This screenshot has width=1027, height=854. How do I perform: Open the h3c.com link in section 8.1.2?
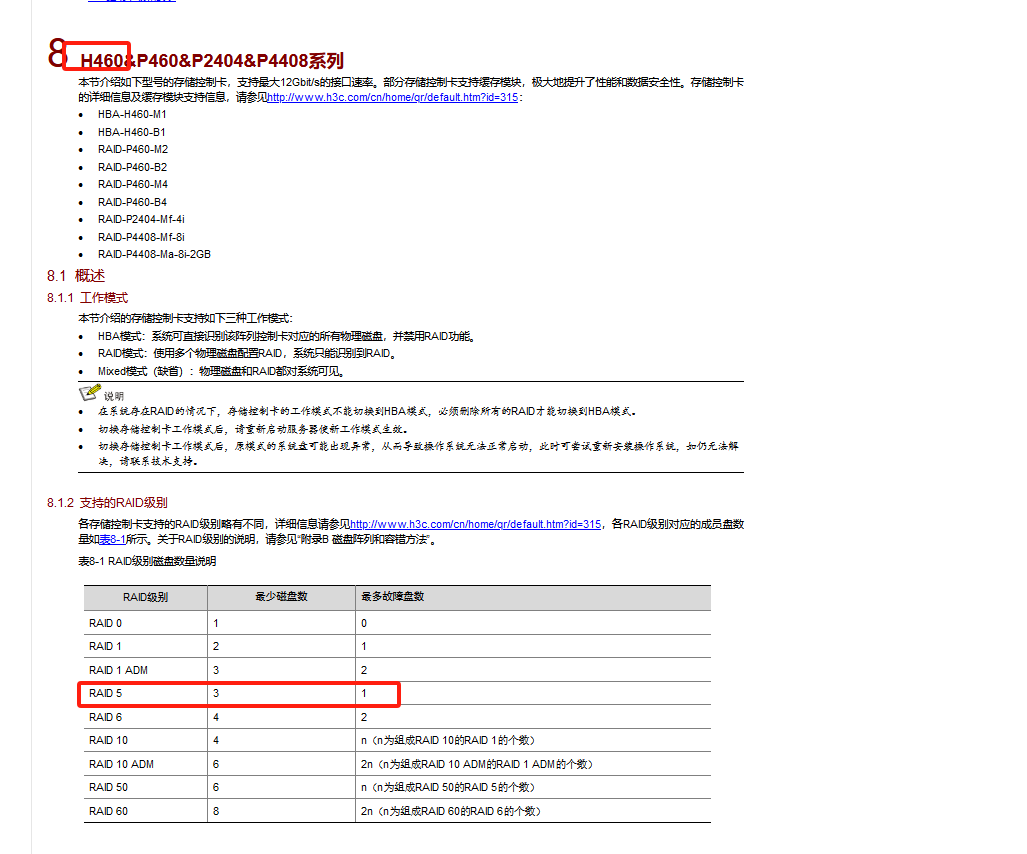tap(476, 525)
